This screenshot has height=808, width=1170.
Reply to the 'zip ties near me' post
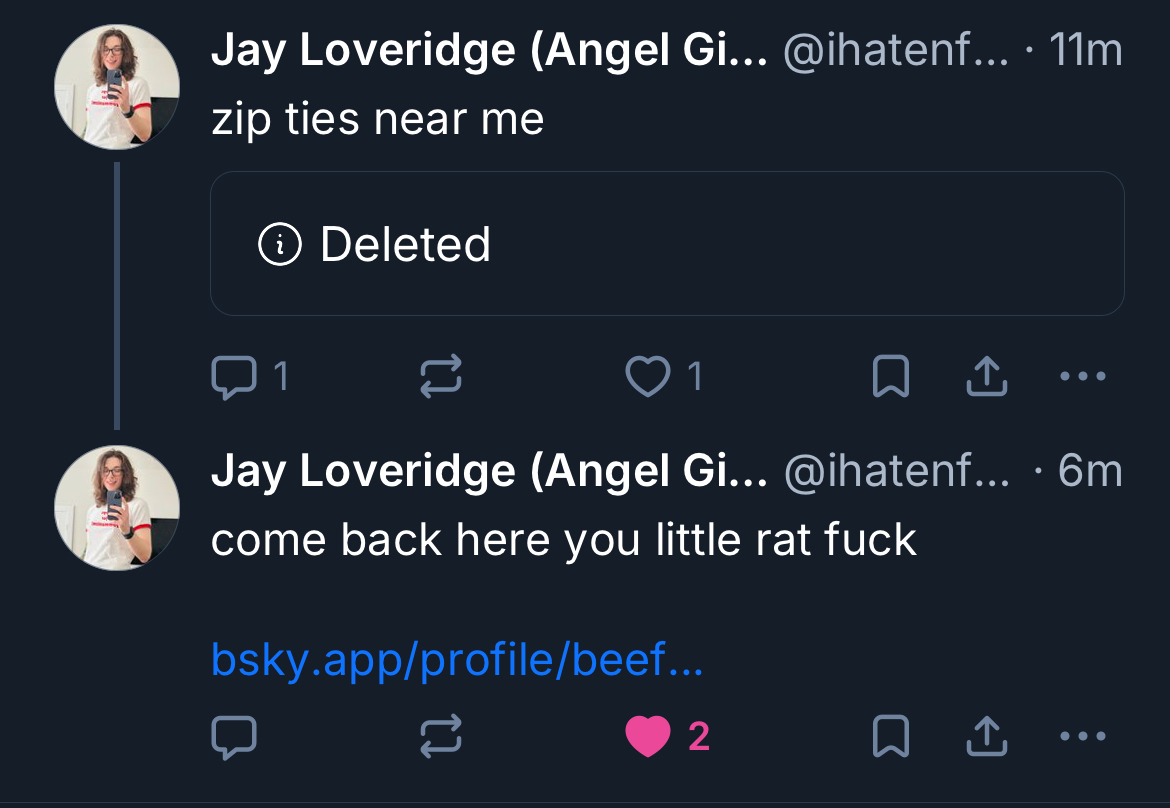234,377
